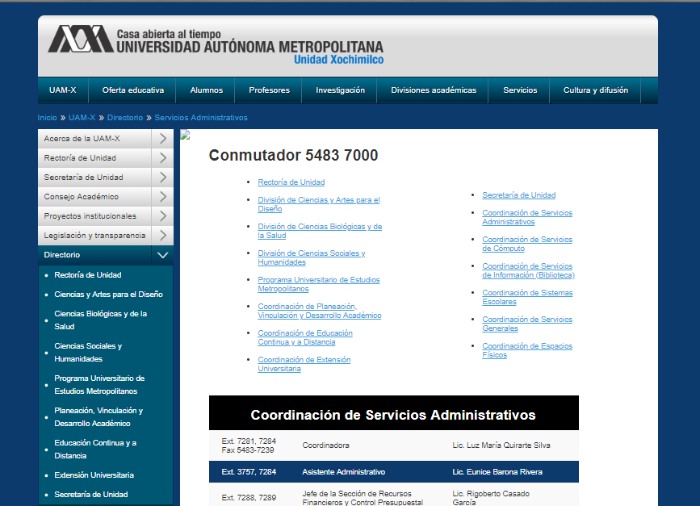Click Coordinación de Planeación, Vinculación link
The width and height of the screenshot is (700, 506).
click(319, 311)
